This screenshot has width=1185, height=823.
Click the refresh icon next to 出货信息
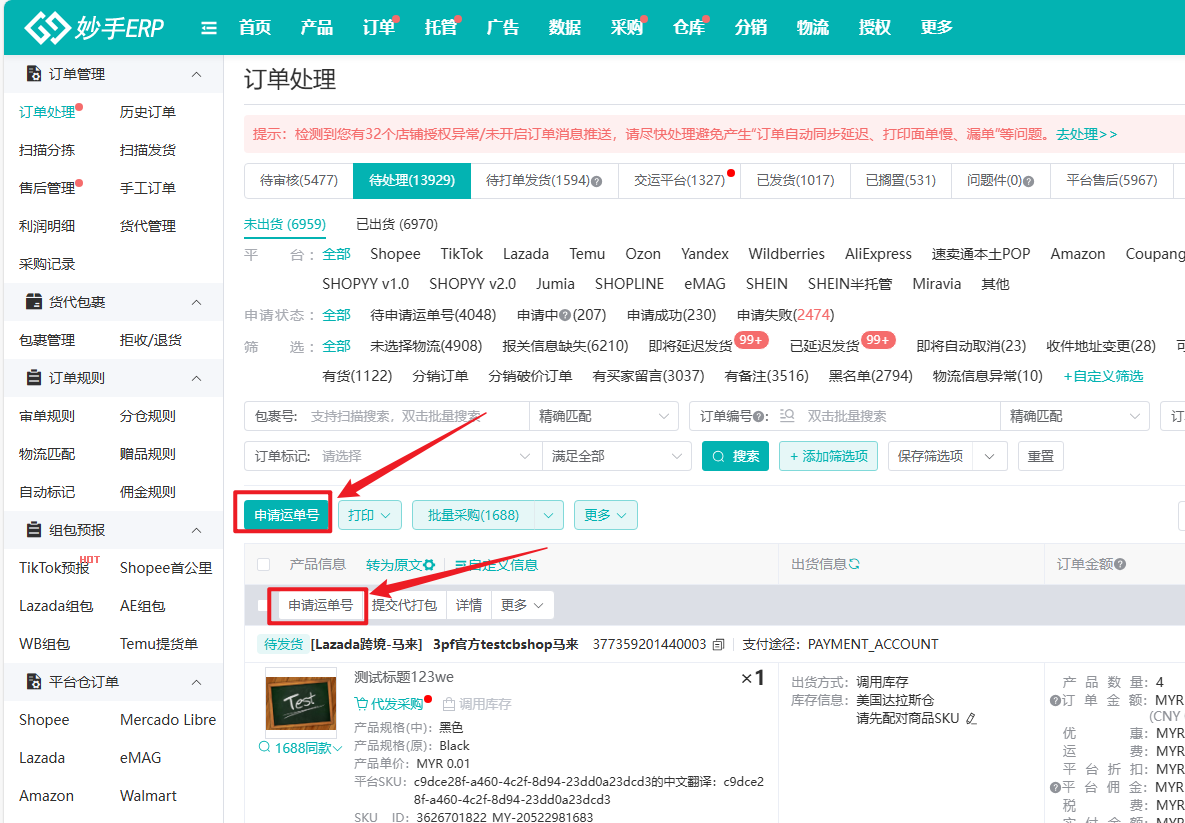(855, 564)
